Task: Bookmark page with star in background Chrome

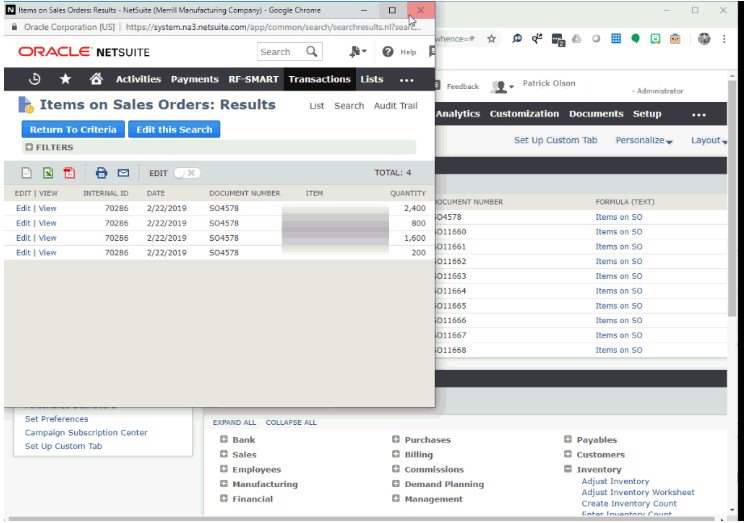Action: point(492,39)
